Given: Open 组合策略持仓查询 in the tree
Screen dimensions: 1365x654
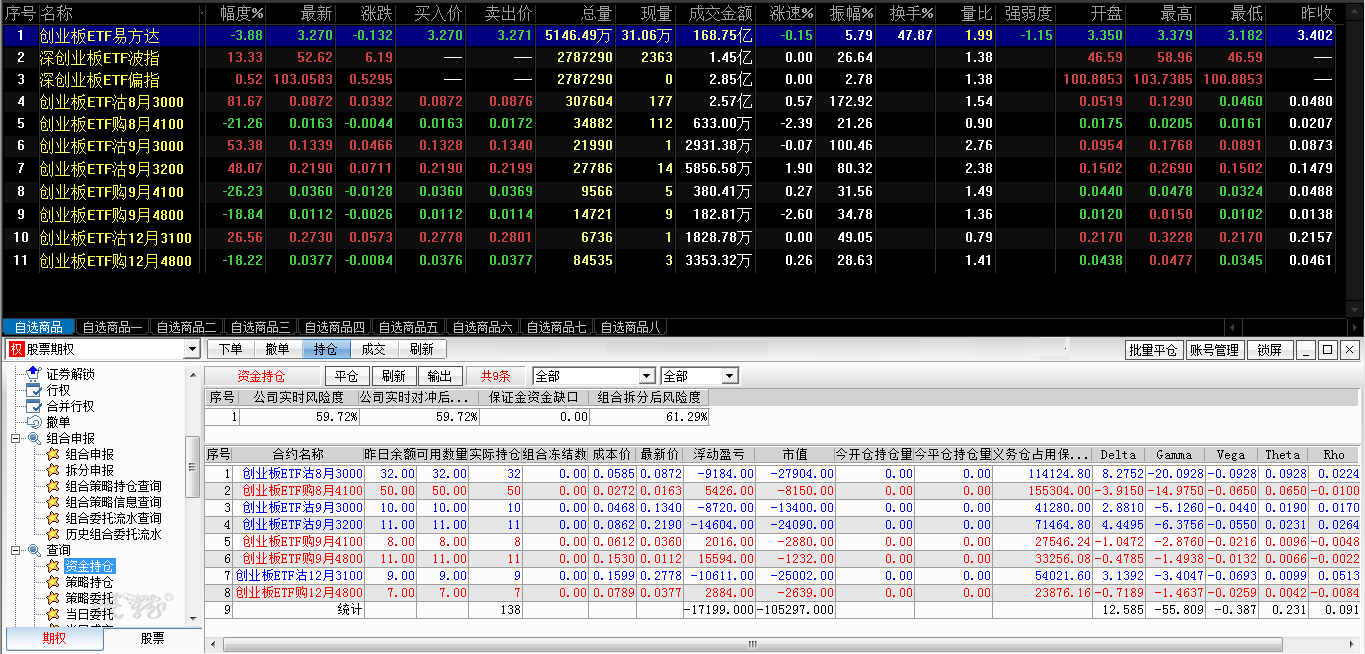Looking at the screenshot, I should (x=113, y=486).
